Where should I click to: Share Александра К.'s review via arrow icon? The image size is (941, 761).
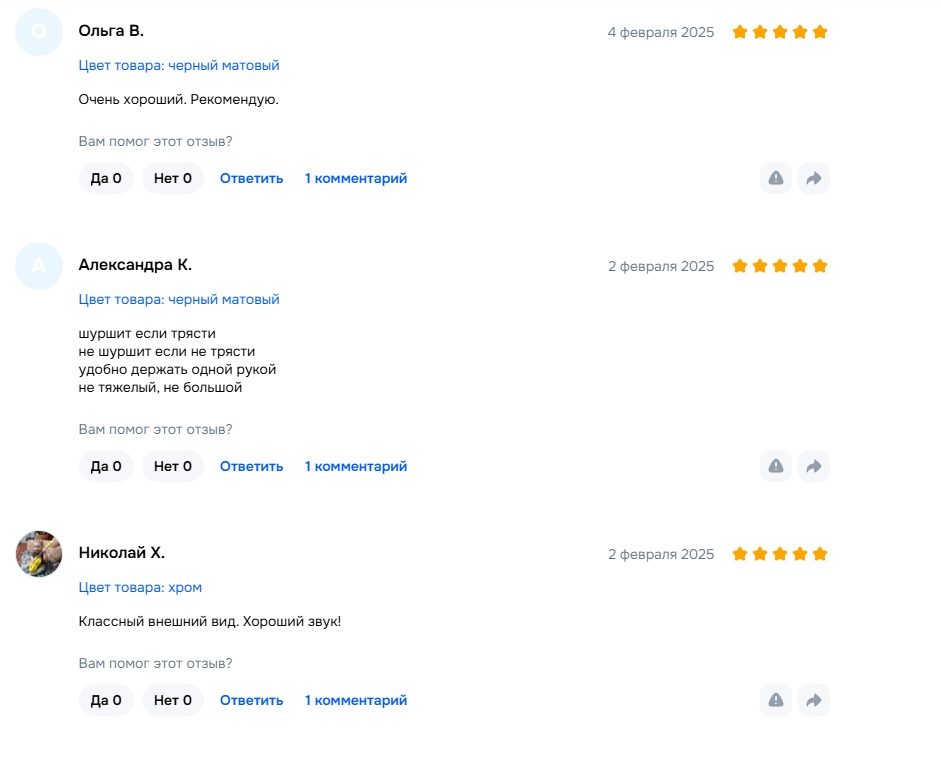814,466
